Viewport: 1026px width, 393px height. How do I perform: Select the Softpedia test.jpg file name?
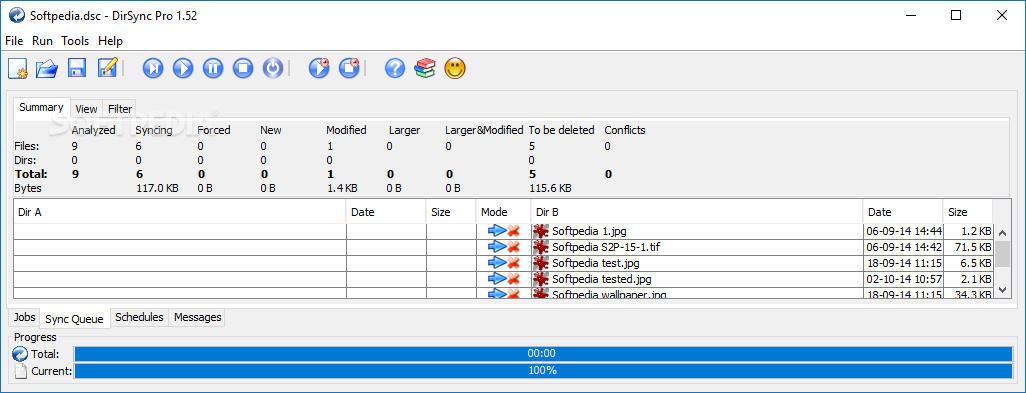pyautogui.click(x=595, y=263)
